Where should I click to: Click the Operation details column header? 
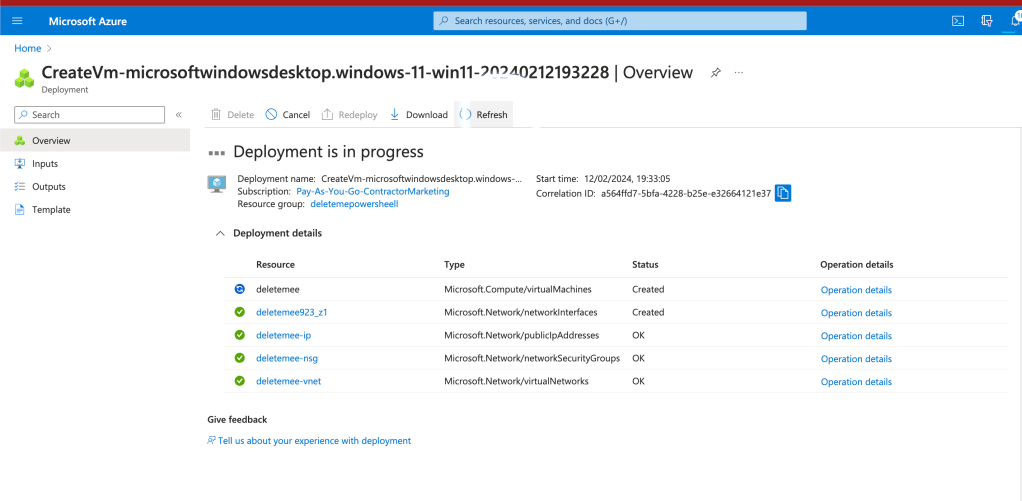point(856,265)
